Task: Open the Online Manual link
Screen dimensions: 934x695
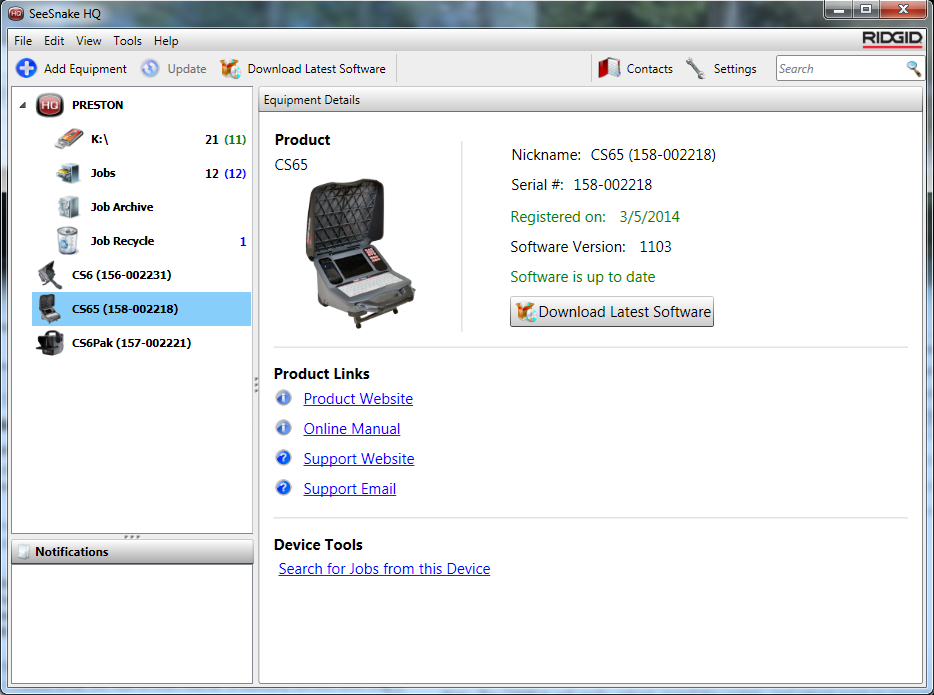Action: click(351, 429)
